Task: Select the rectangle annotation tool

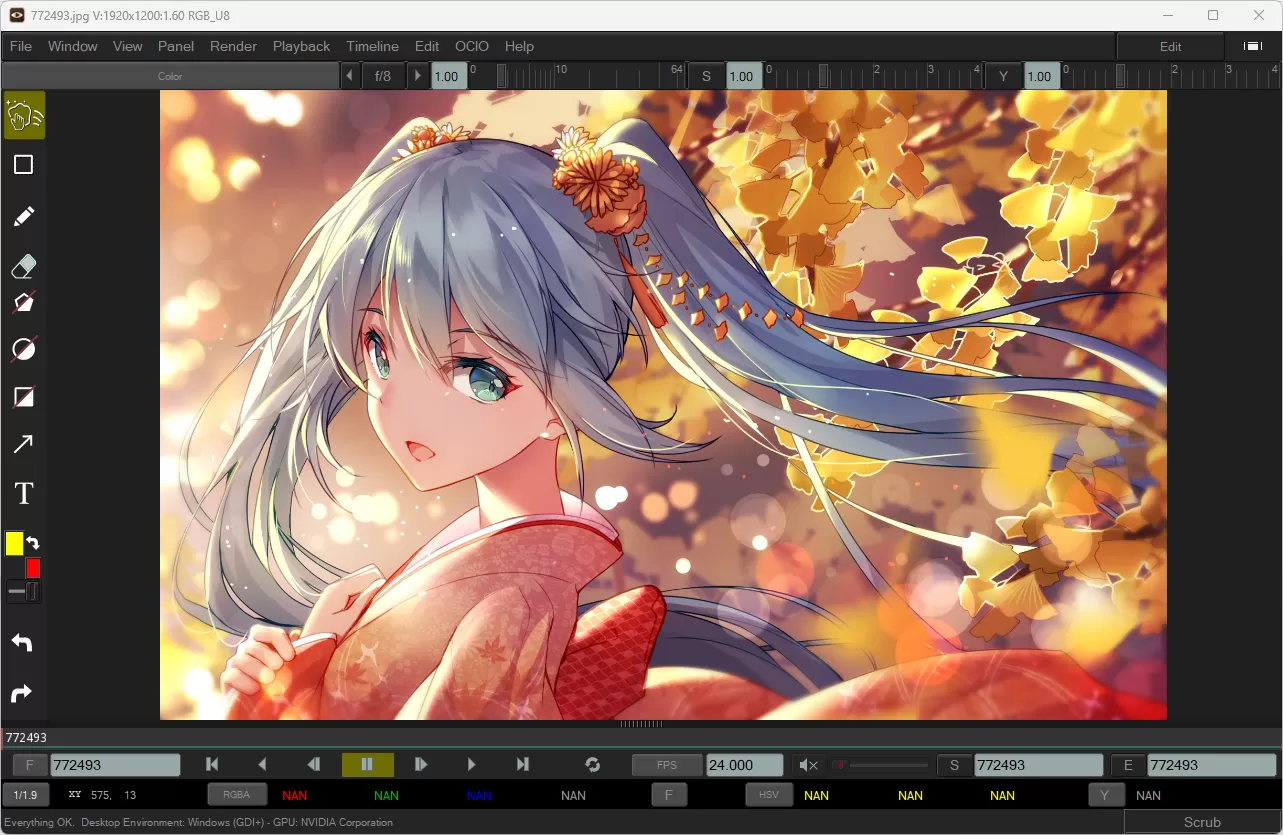Action: tap(23, 164)
